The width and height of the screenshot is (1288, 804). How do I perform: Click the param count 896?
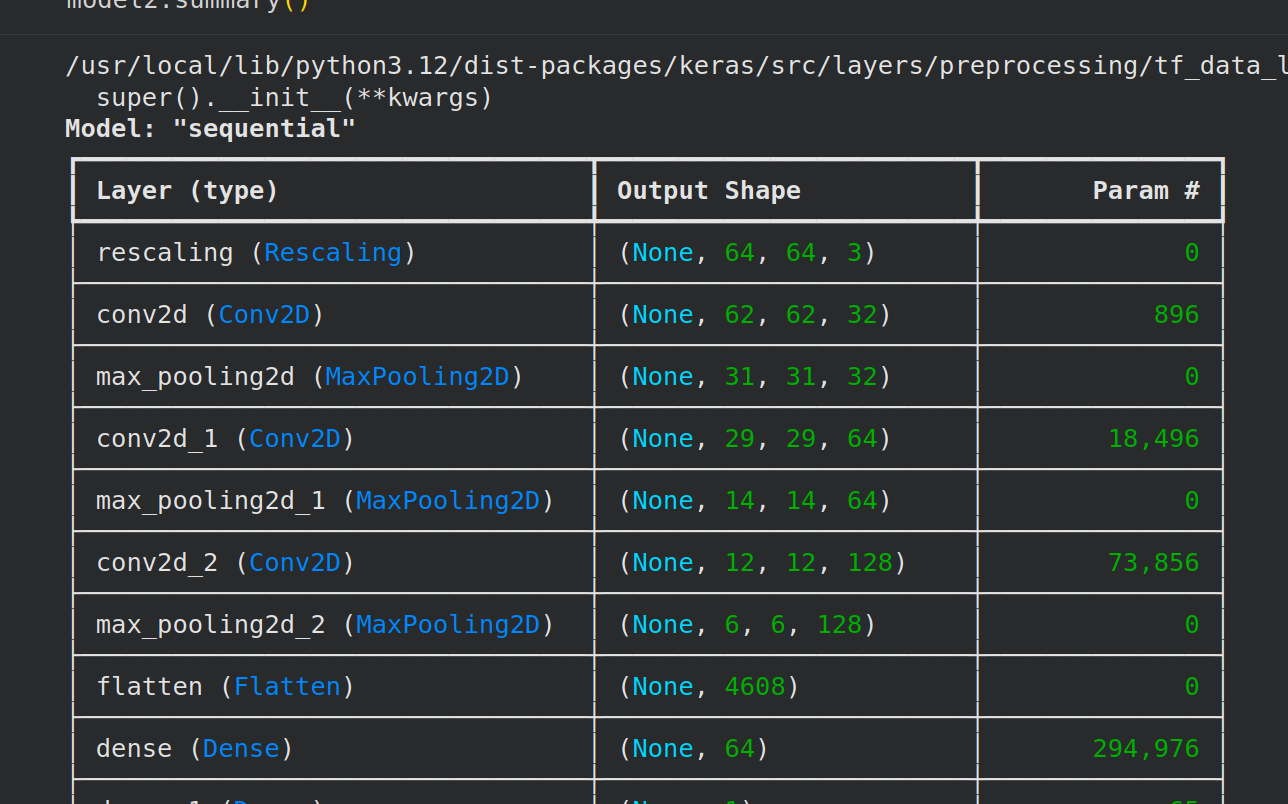pyautogui.click(x=1176, y=315)
